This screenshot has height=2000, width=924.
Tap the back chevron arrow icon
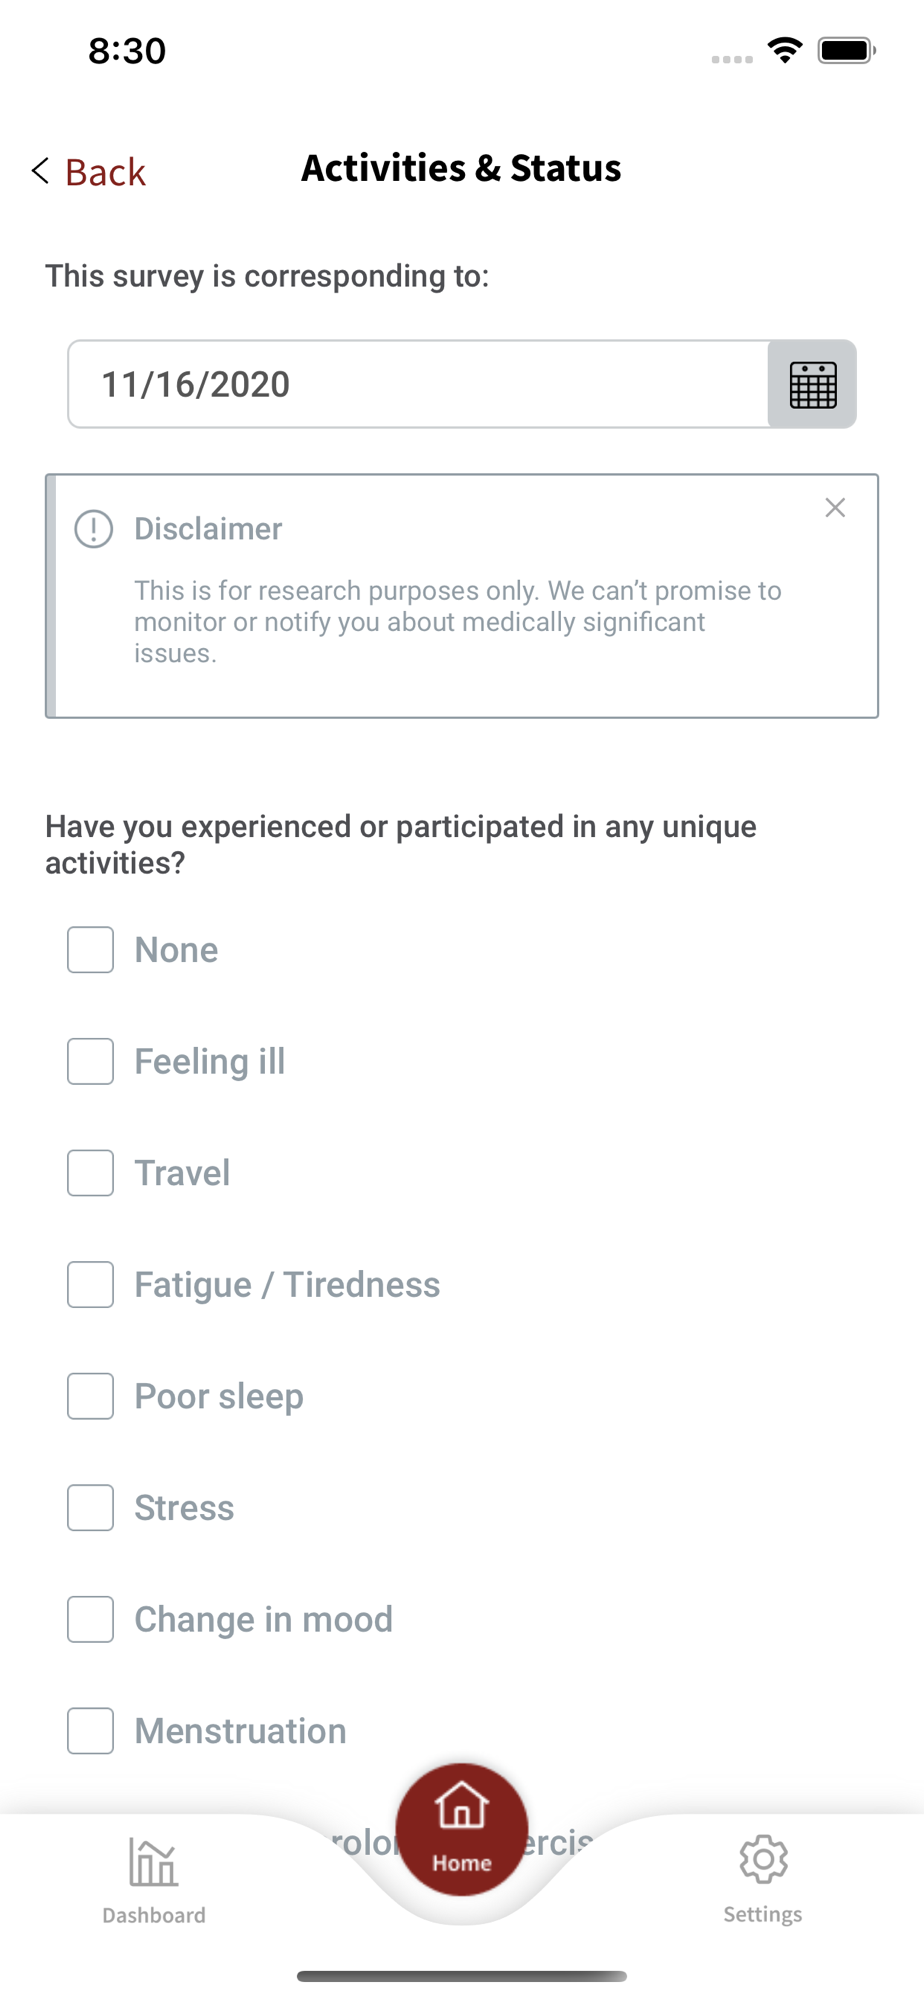point(40,171)
